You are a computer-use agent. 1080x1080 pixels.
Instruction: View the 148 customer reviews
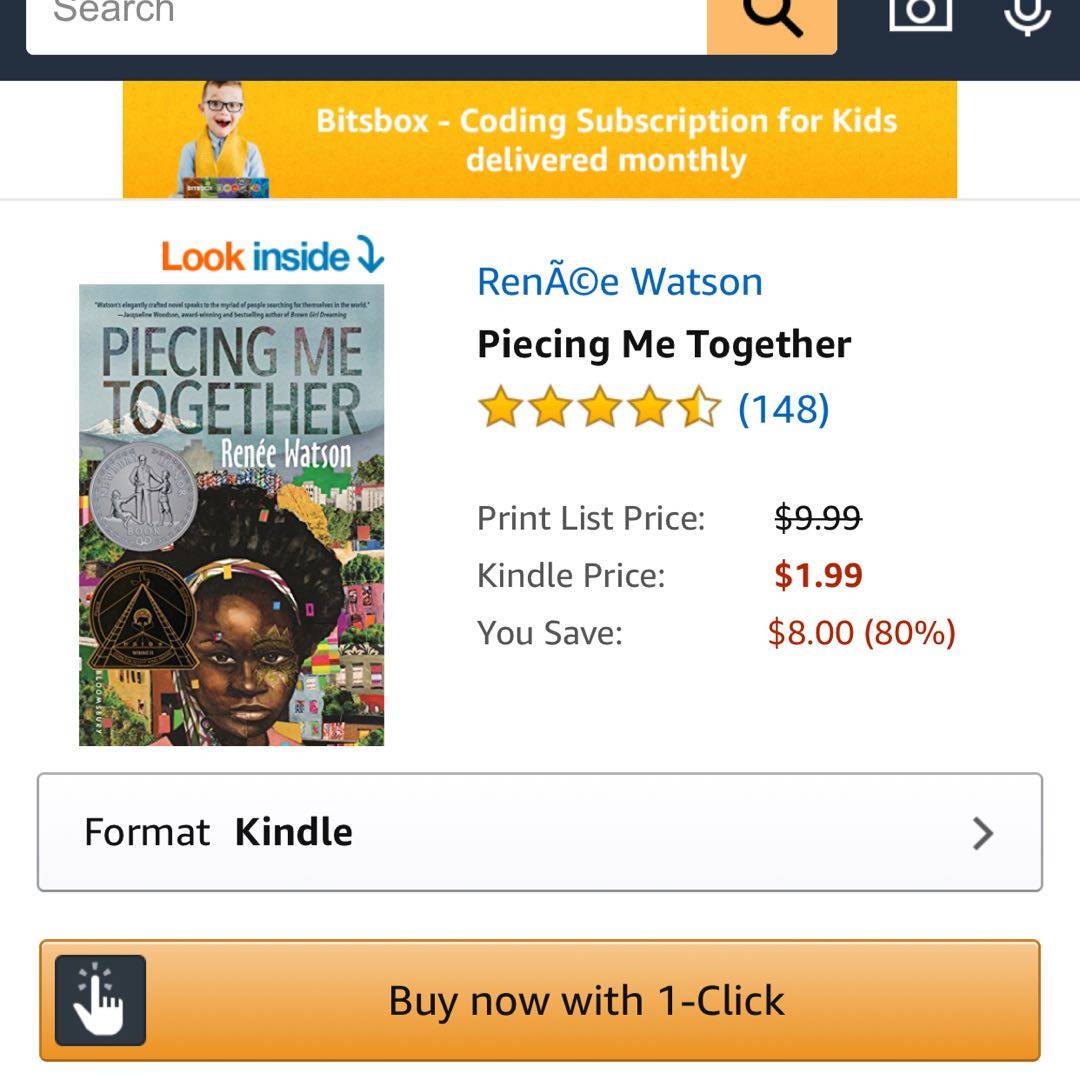point(783,409)
